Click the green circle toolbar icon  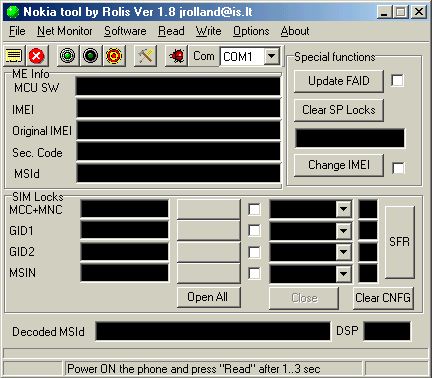point(68,56)
